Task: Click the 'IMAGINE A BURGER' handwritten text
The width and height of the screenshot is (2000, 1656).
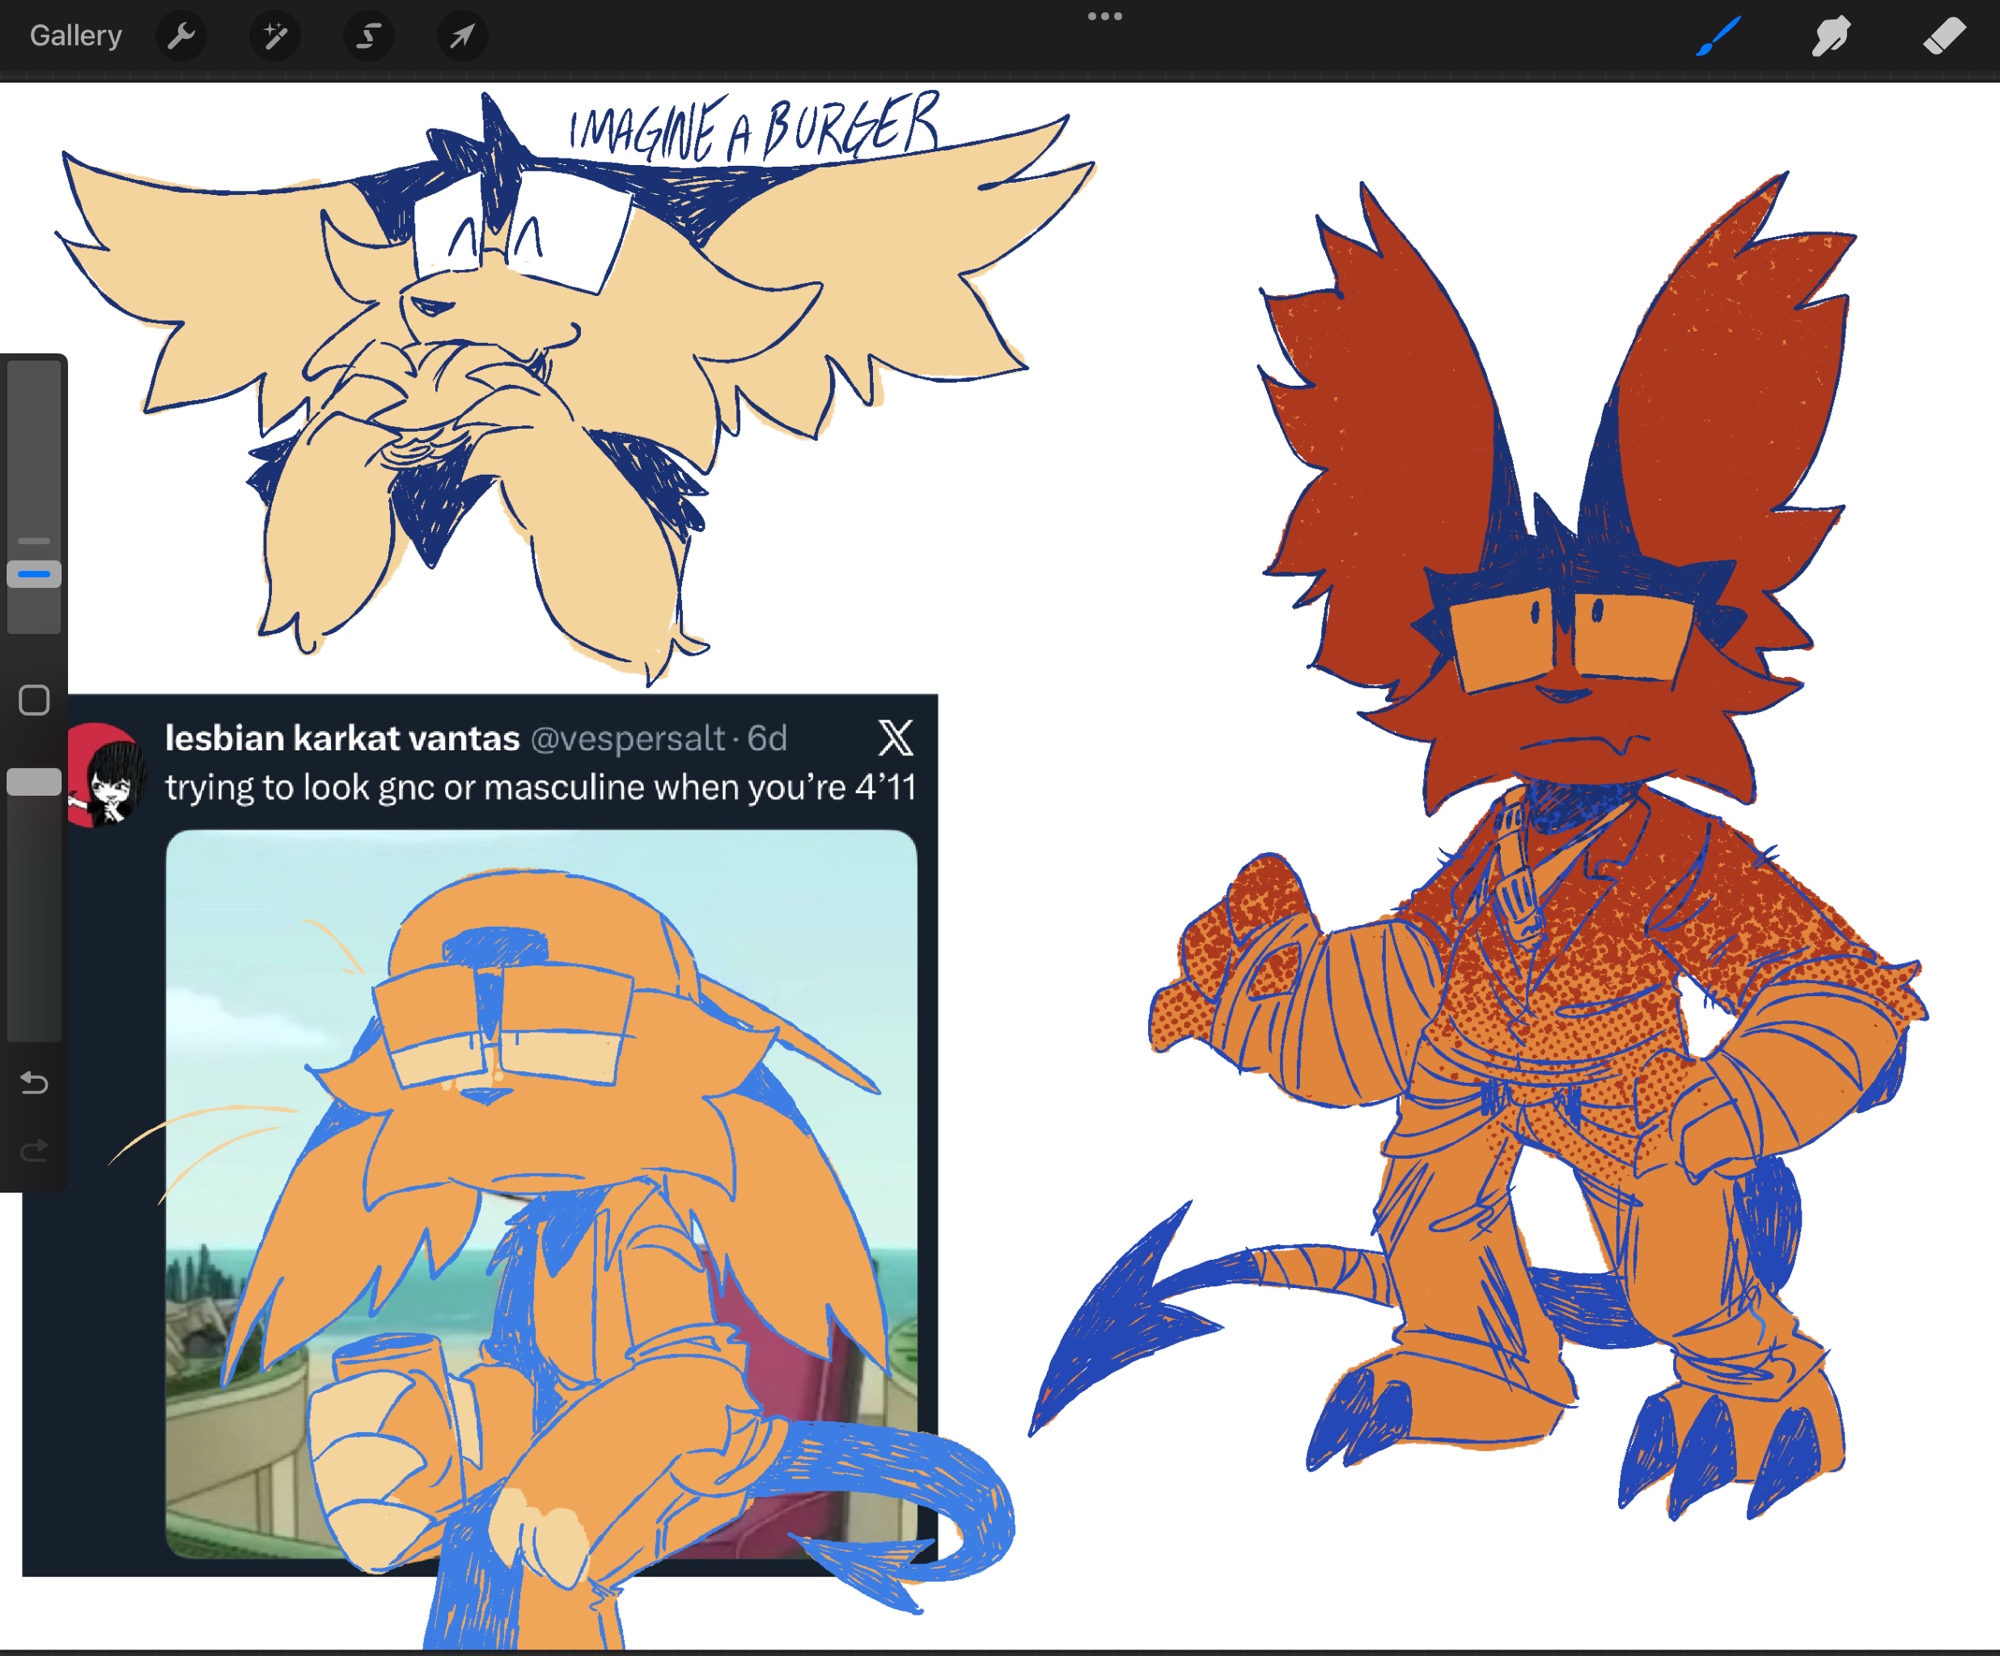Action: (754, 129)
